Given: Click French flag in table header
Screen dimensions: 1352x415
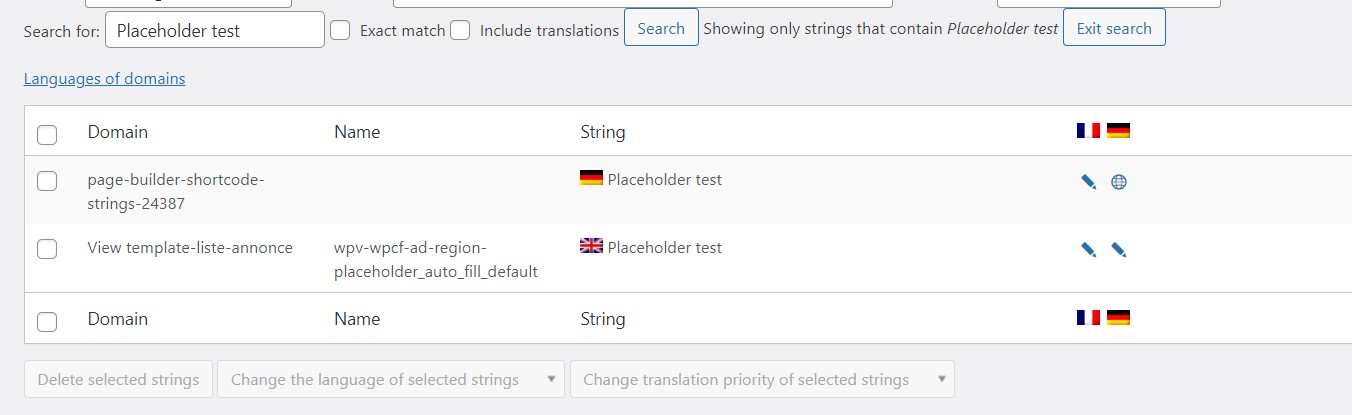Looking at the screenshot, I should (x=1088, y=131).
